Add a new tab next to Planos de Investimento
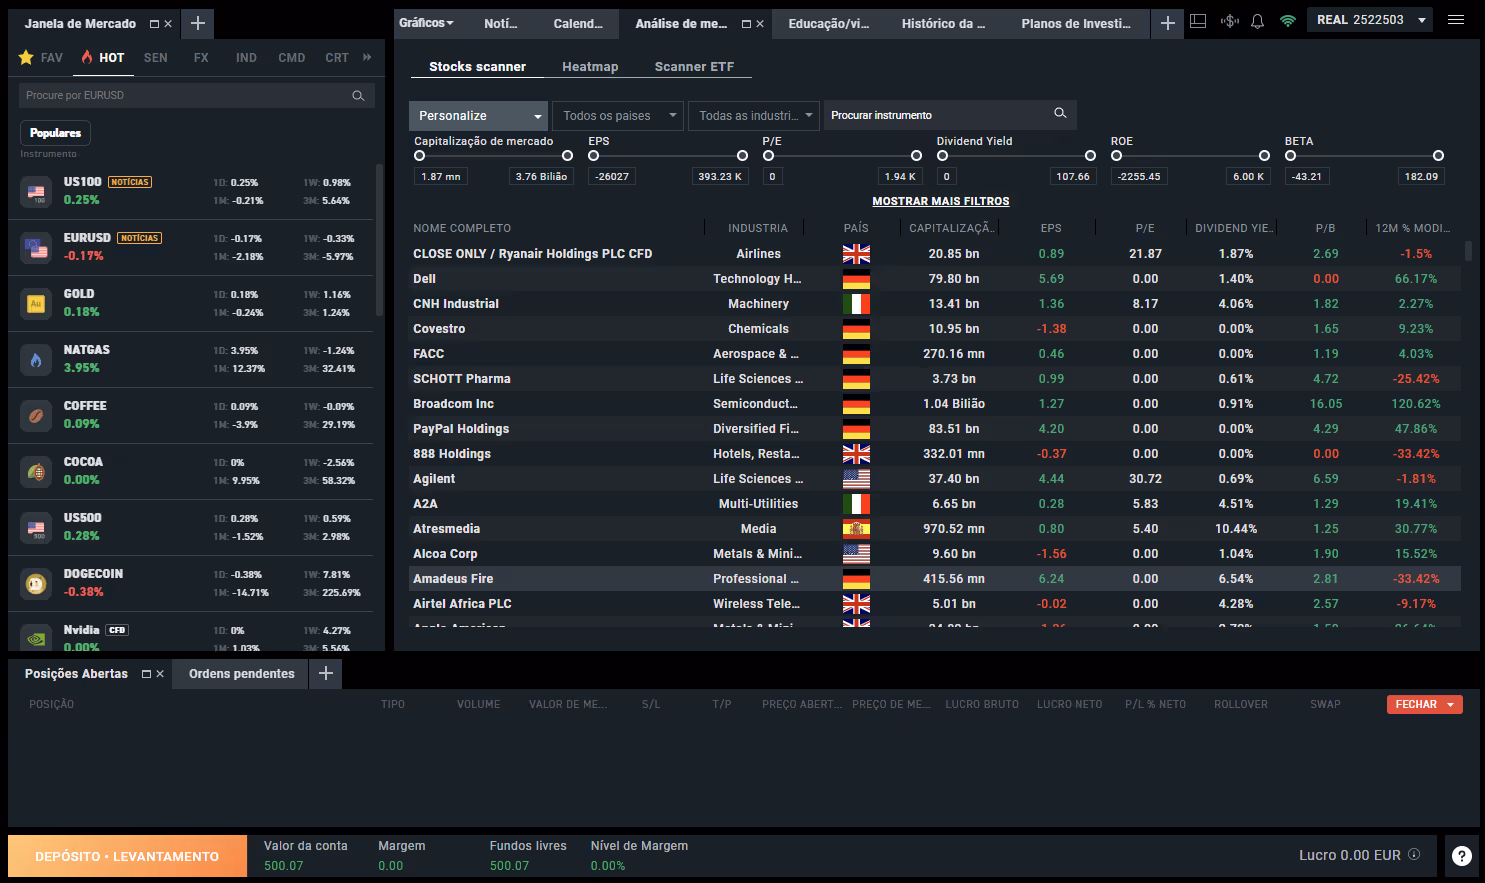The height and width of the screenshot is (883, 1485). pos(1167,22)
